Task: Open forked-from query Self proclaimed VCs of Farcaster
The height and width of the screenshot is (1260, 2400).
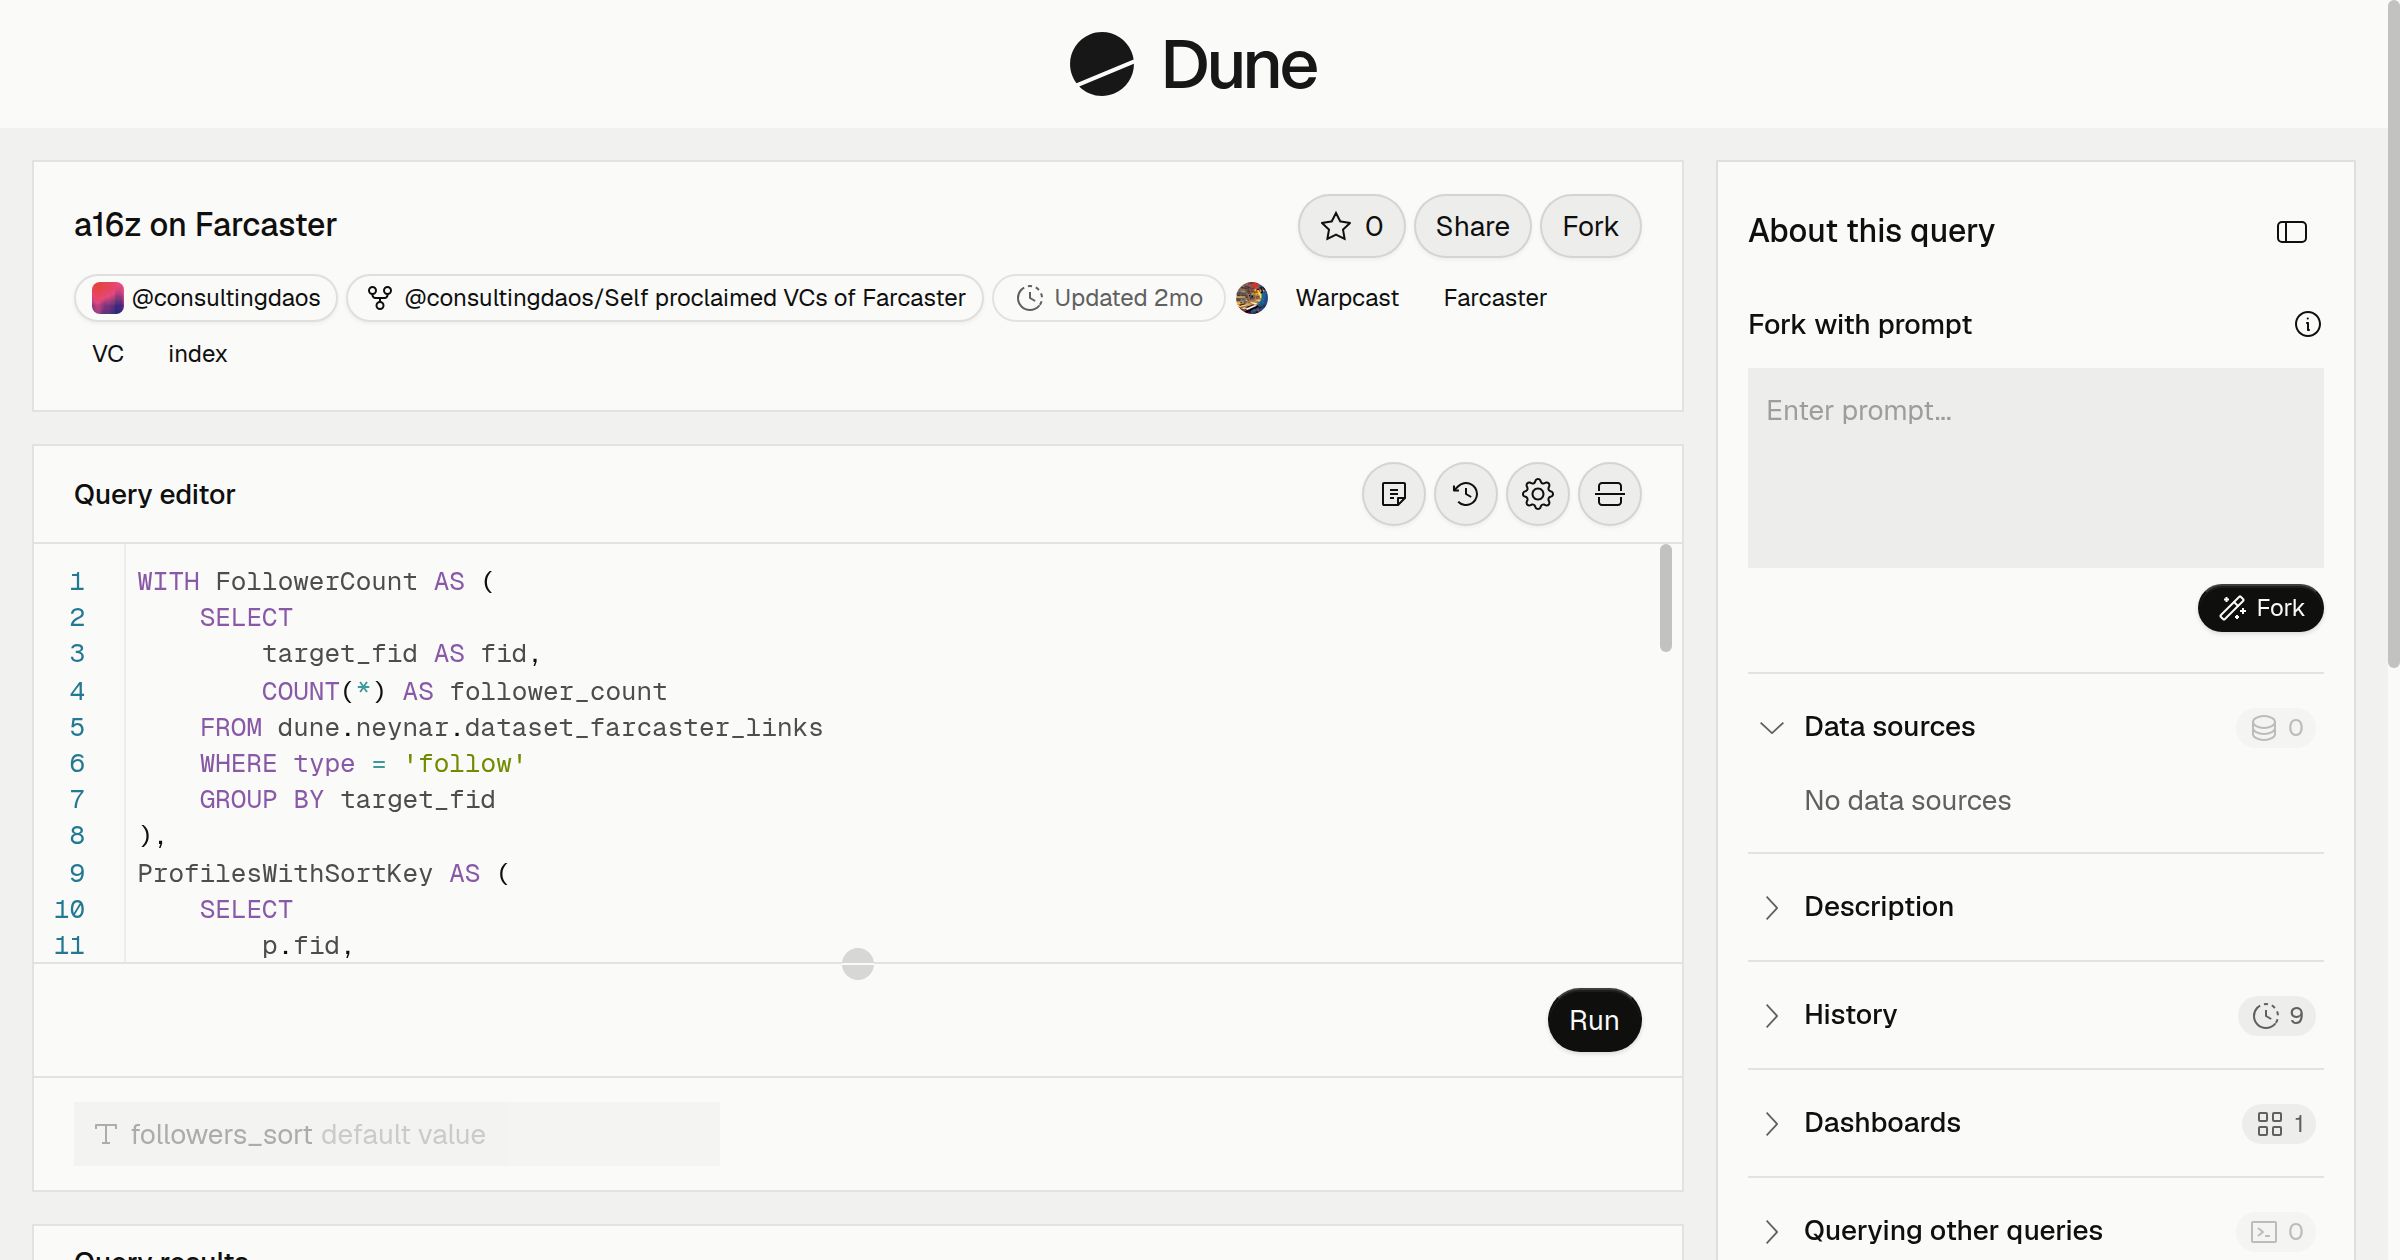Action: 665,298
